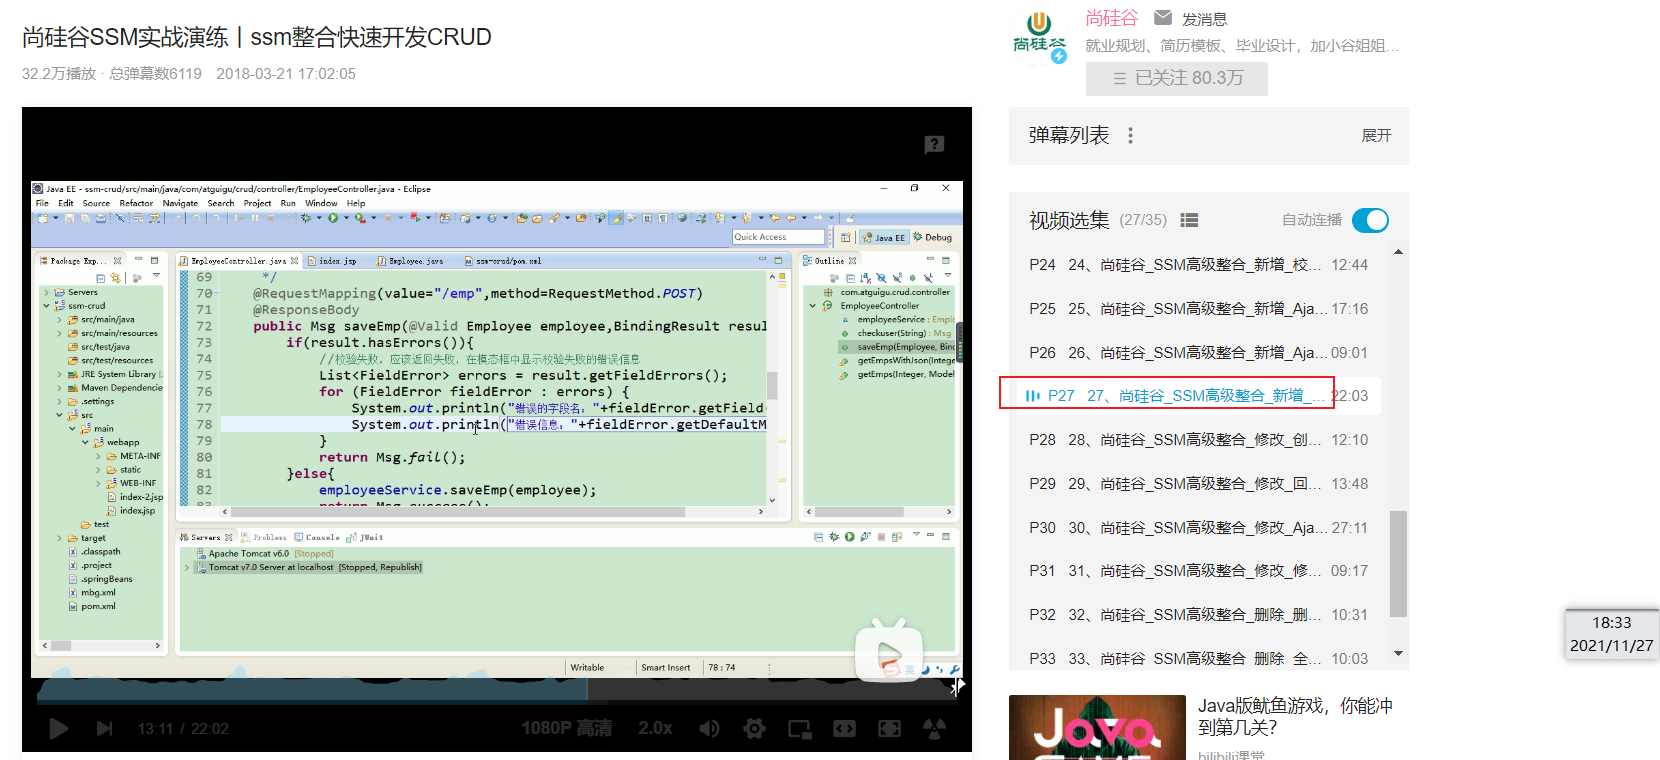Skip to the next episode in player
This screenshot has height=760, width=1660.
[x=104, y=728]
